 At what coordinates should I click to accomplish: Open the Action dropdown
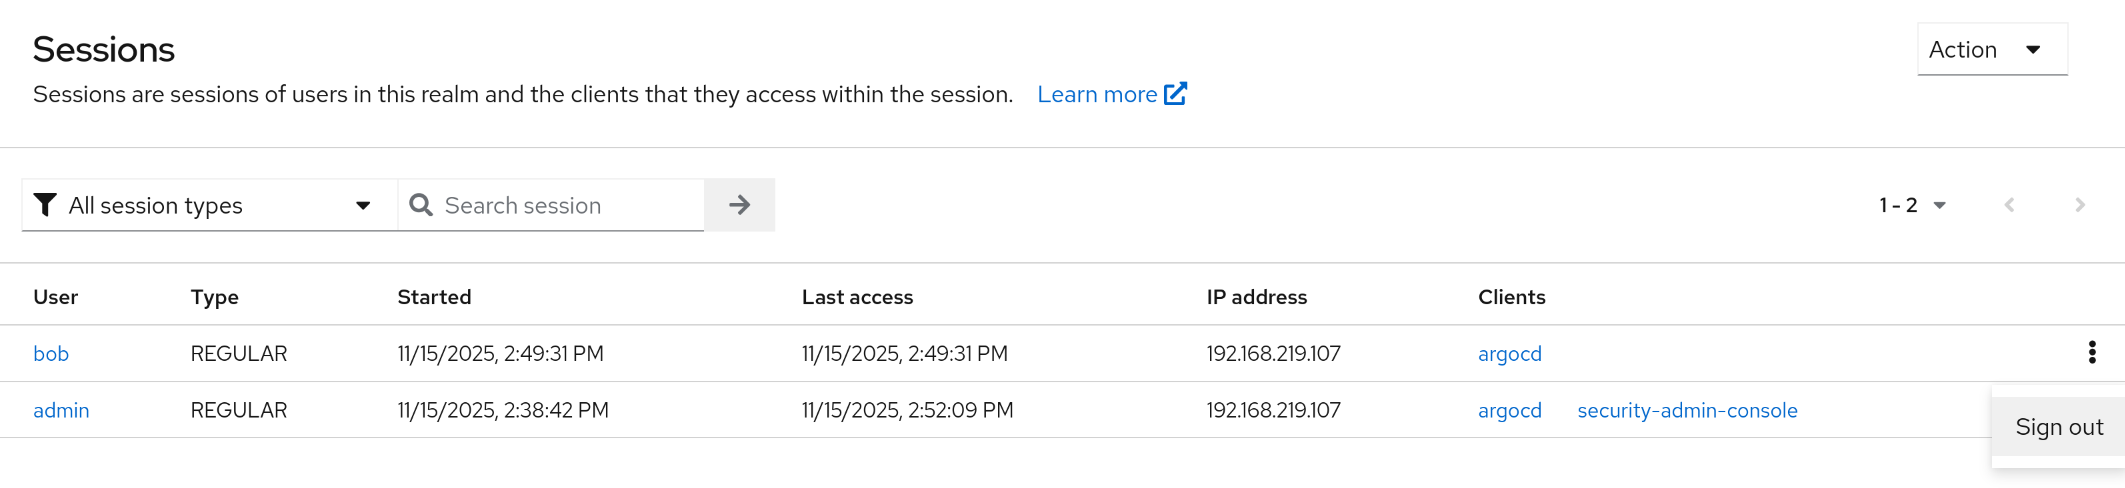(1991, 50)
